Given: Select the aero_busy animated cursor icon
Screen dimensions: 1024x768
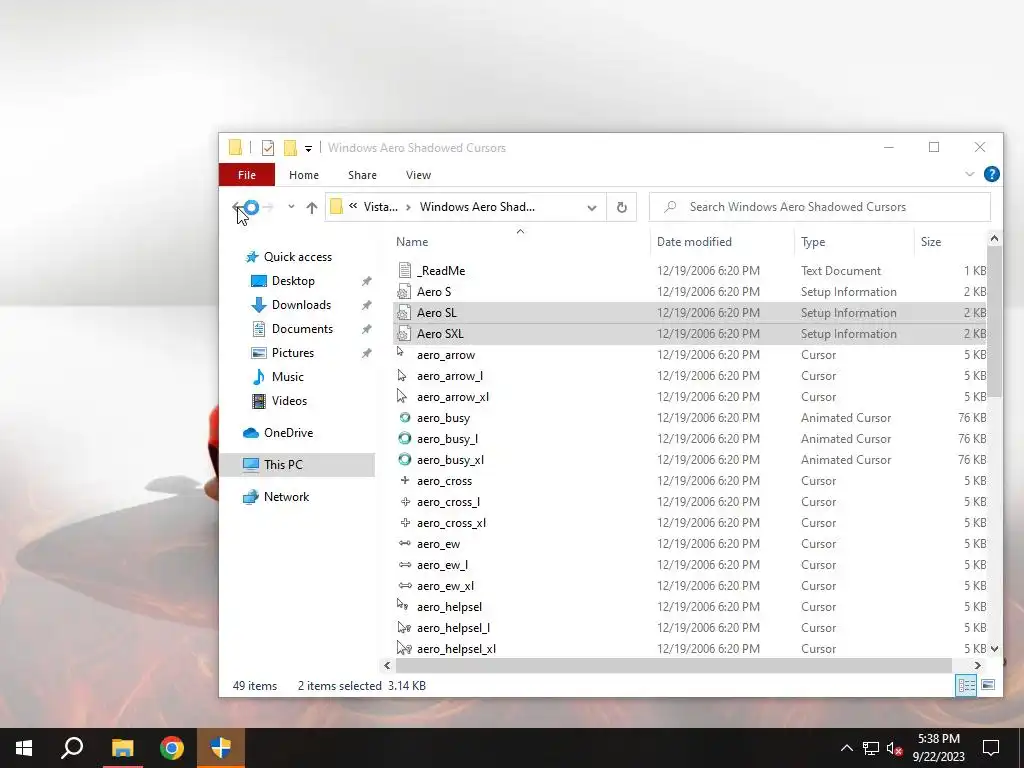Looking at the screenshot, I should pos(405,417).
